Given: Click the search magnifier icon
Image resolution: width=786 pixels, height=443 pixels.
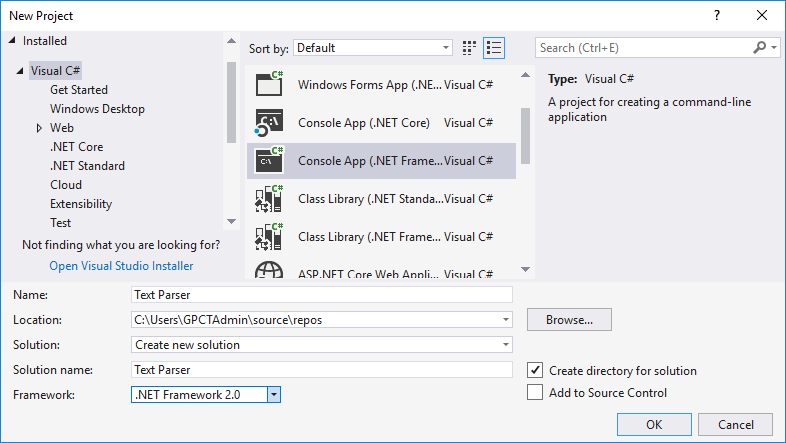Looking at the screenshot, I should coord(760,47).
